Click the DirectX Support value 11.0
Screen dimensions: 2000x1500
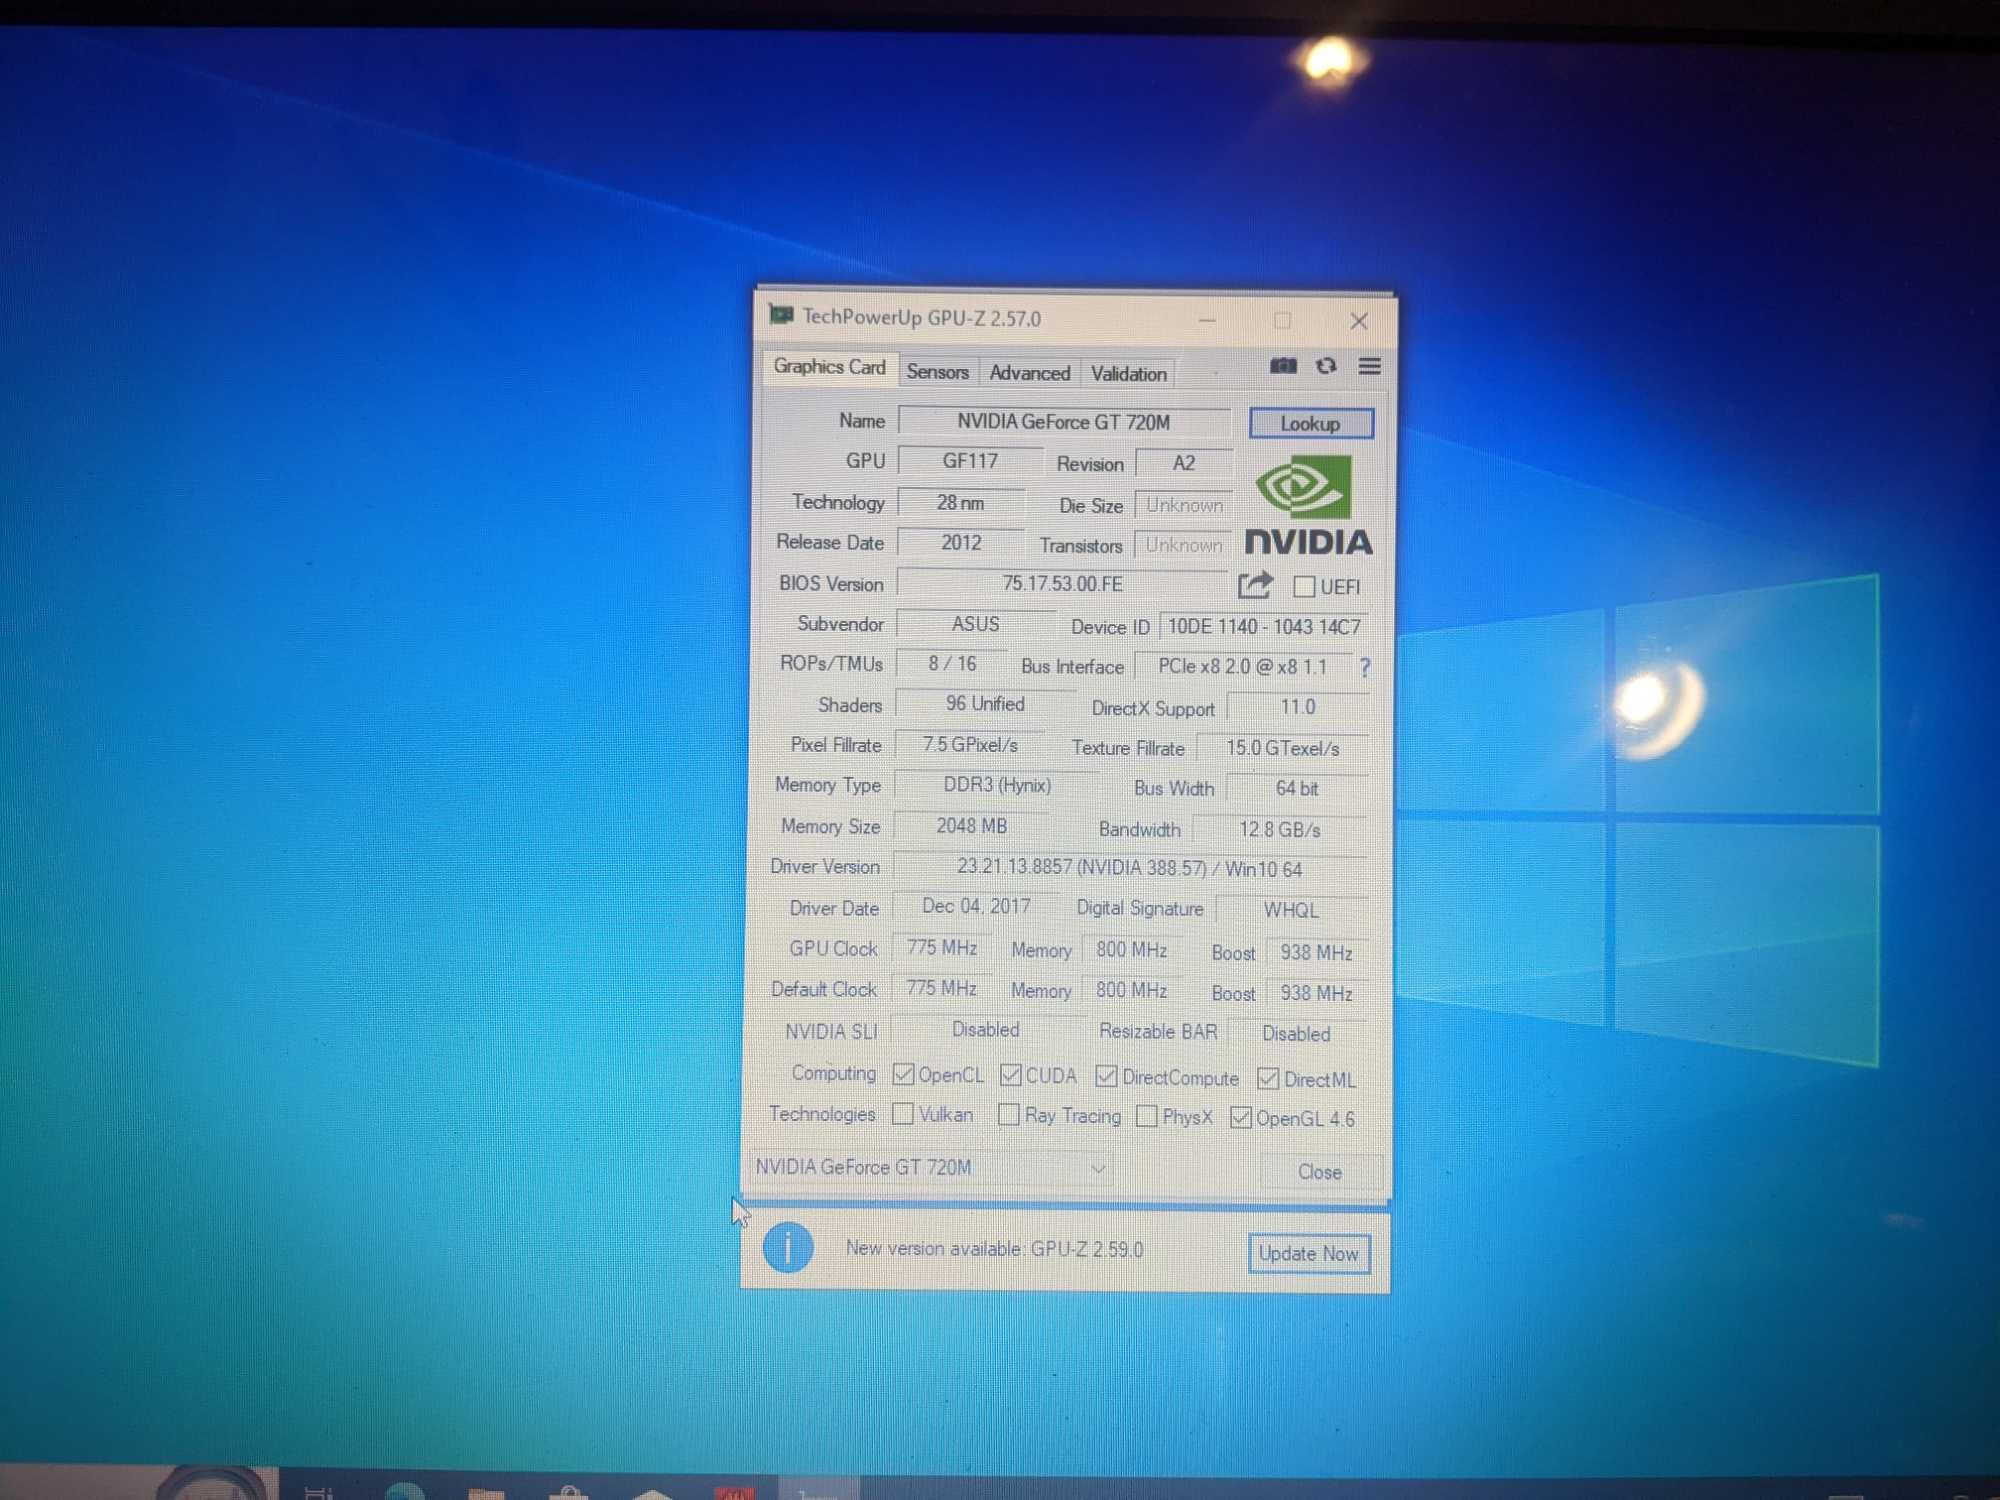click(1297, 707)
